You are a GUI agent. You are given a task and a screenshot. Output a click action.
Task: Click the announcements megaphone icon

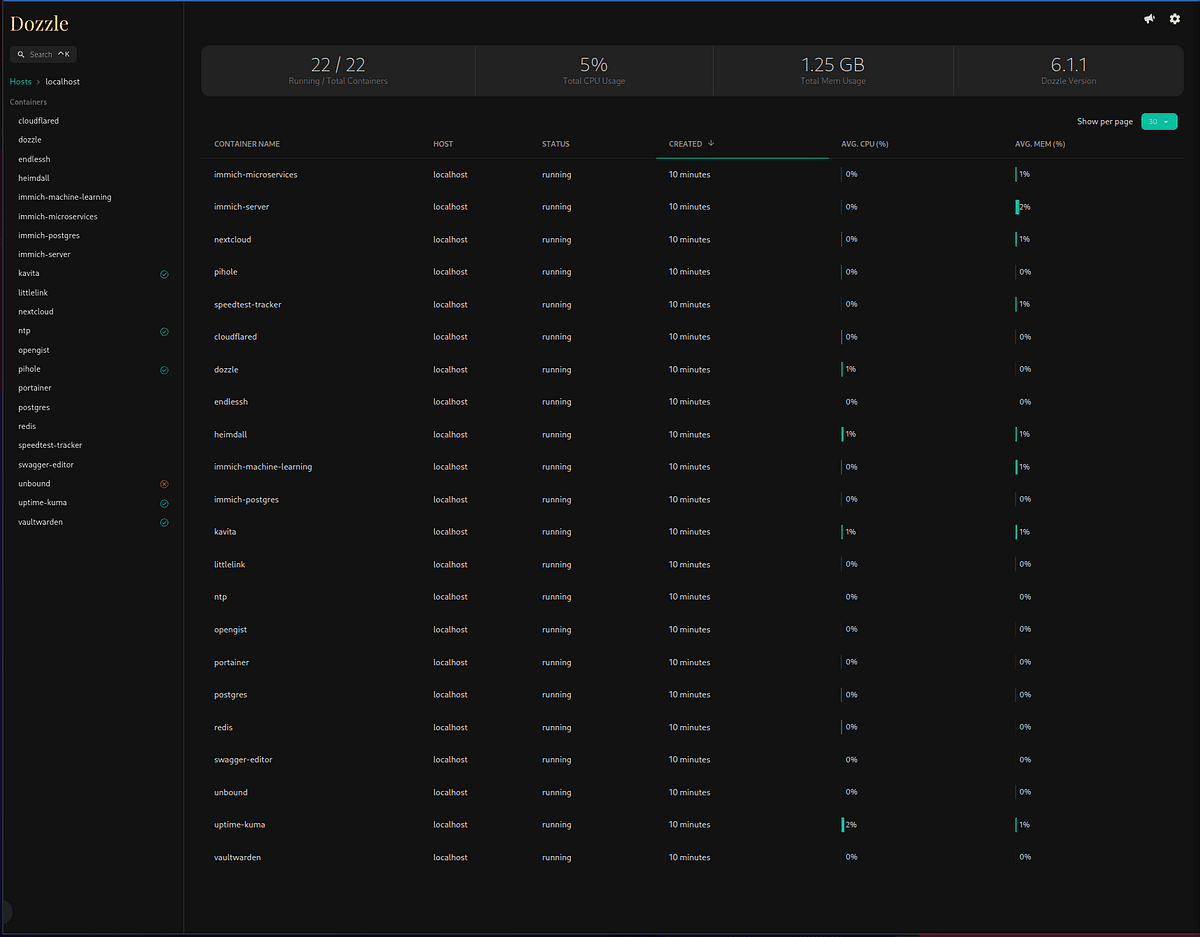pos(1150,19)
